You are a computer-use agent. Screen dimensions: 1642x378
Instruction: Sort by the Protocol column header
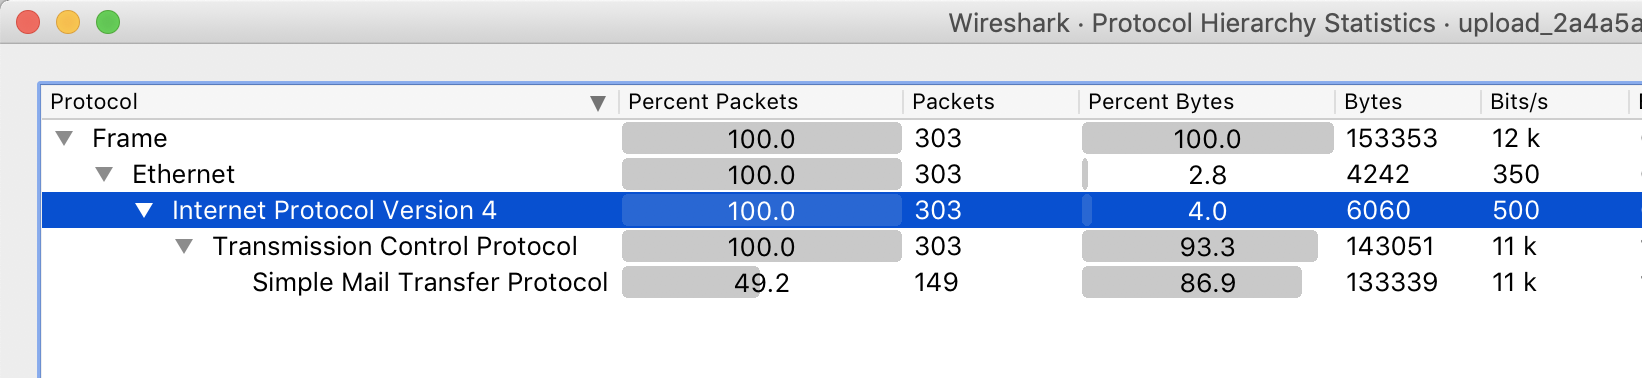[x=94, y=102]
